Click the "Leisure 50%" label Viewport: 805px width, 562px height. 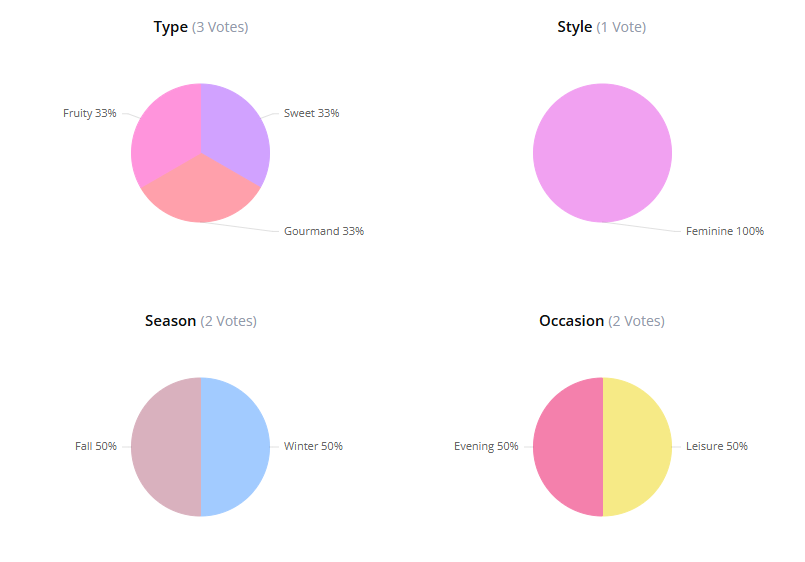(x=717, y=446)
